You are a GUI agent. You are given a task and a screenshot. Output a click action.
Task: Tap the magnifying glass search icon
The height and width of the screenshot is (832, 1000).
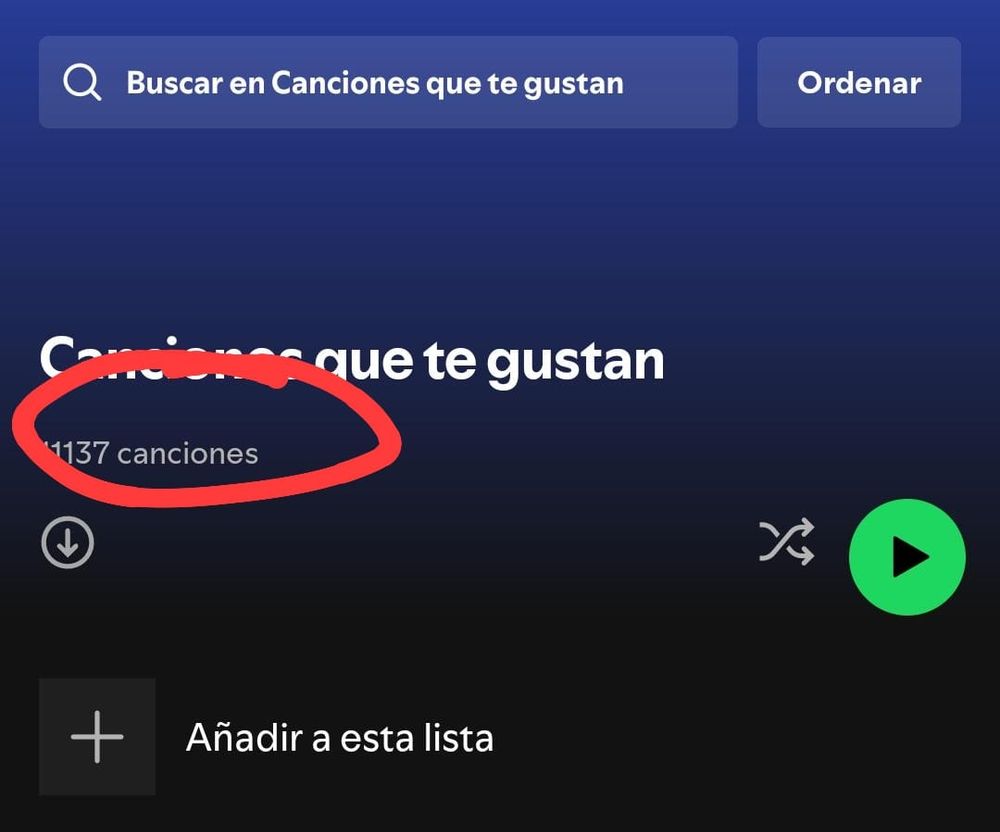82,83
